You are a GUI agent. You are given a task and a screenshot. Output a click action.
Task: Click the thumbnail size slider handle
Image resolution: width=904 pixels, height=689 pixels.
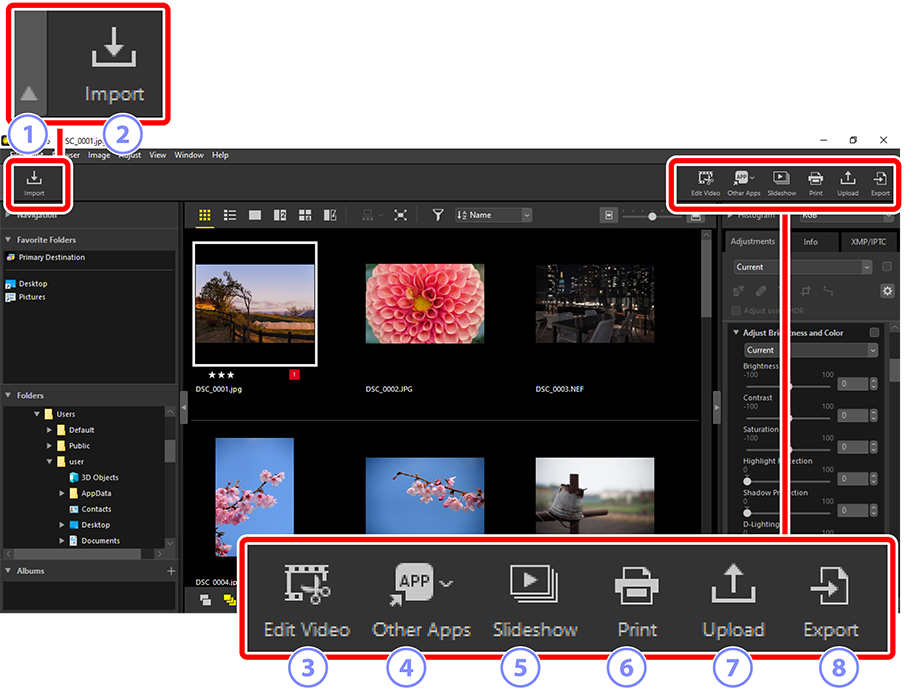pos(652,215)
